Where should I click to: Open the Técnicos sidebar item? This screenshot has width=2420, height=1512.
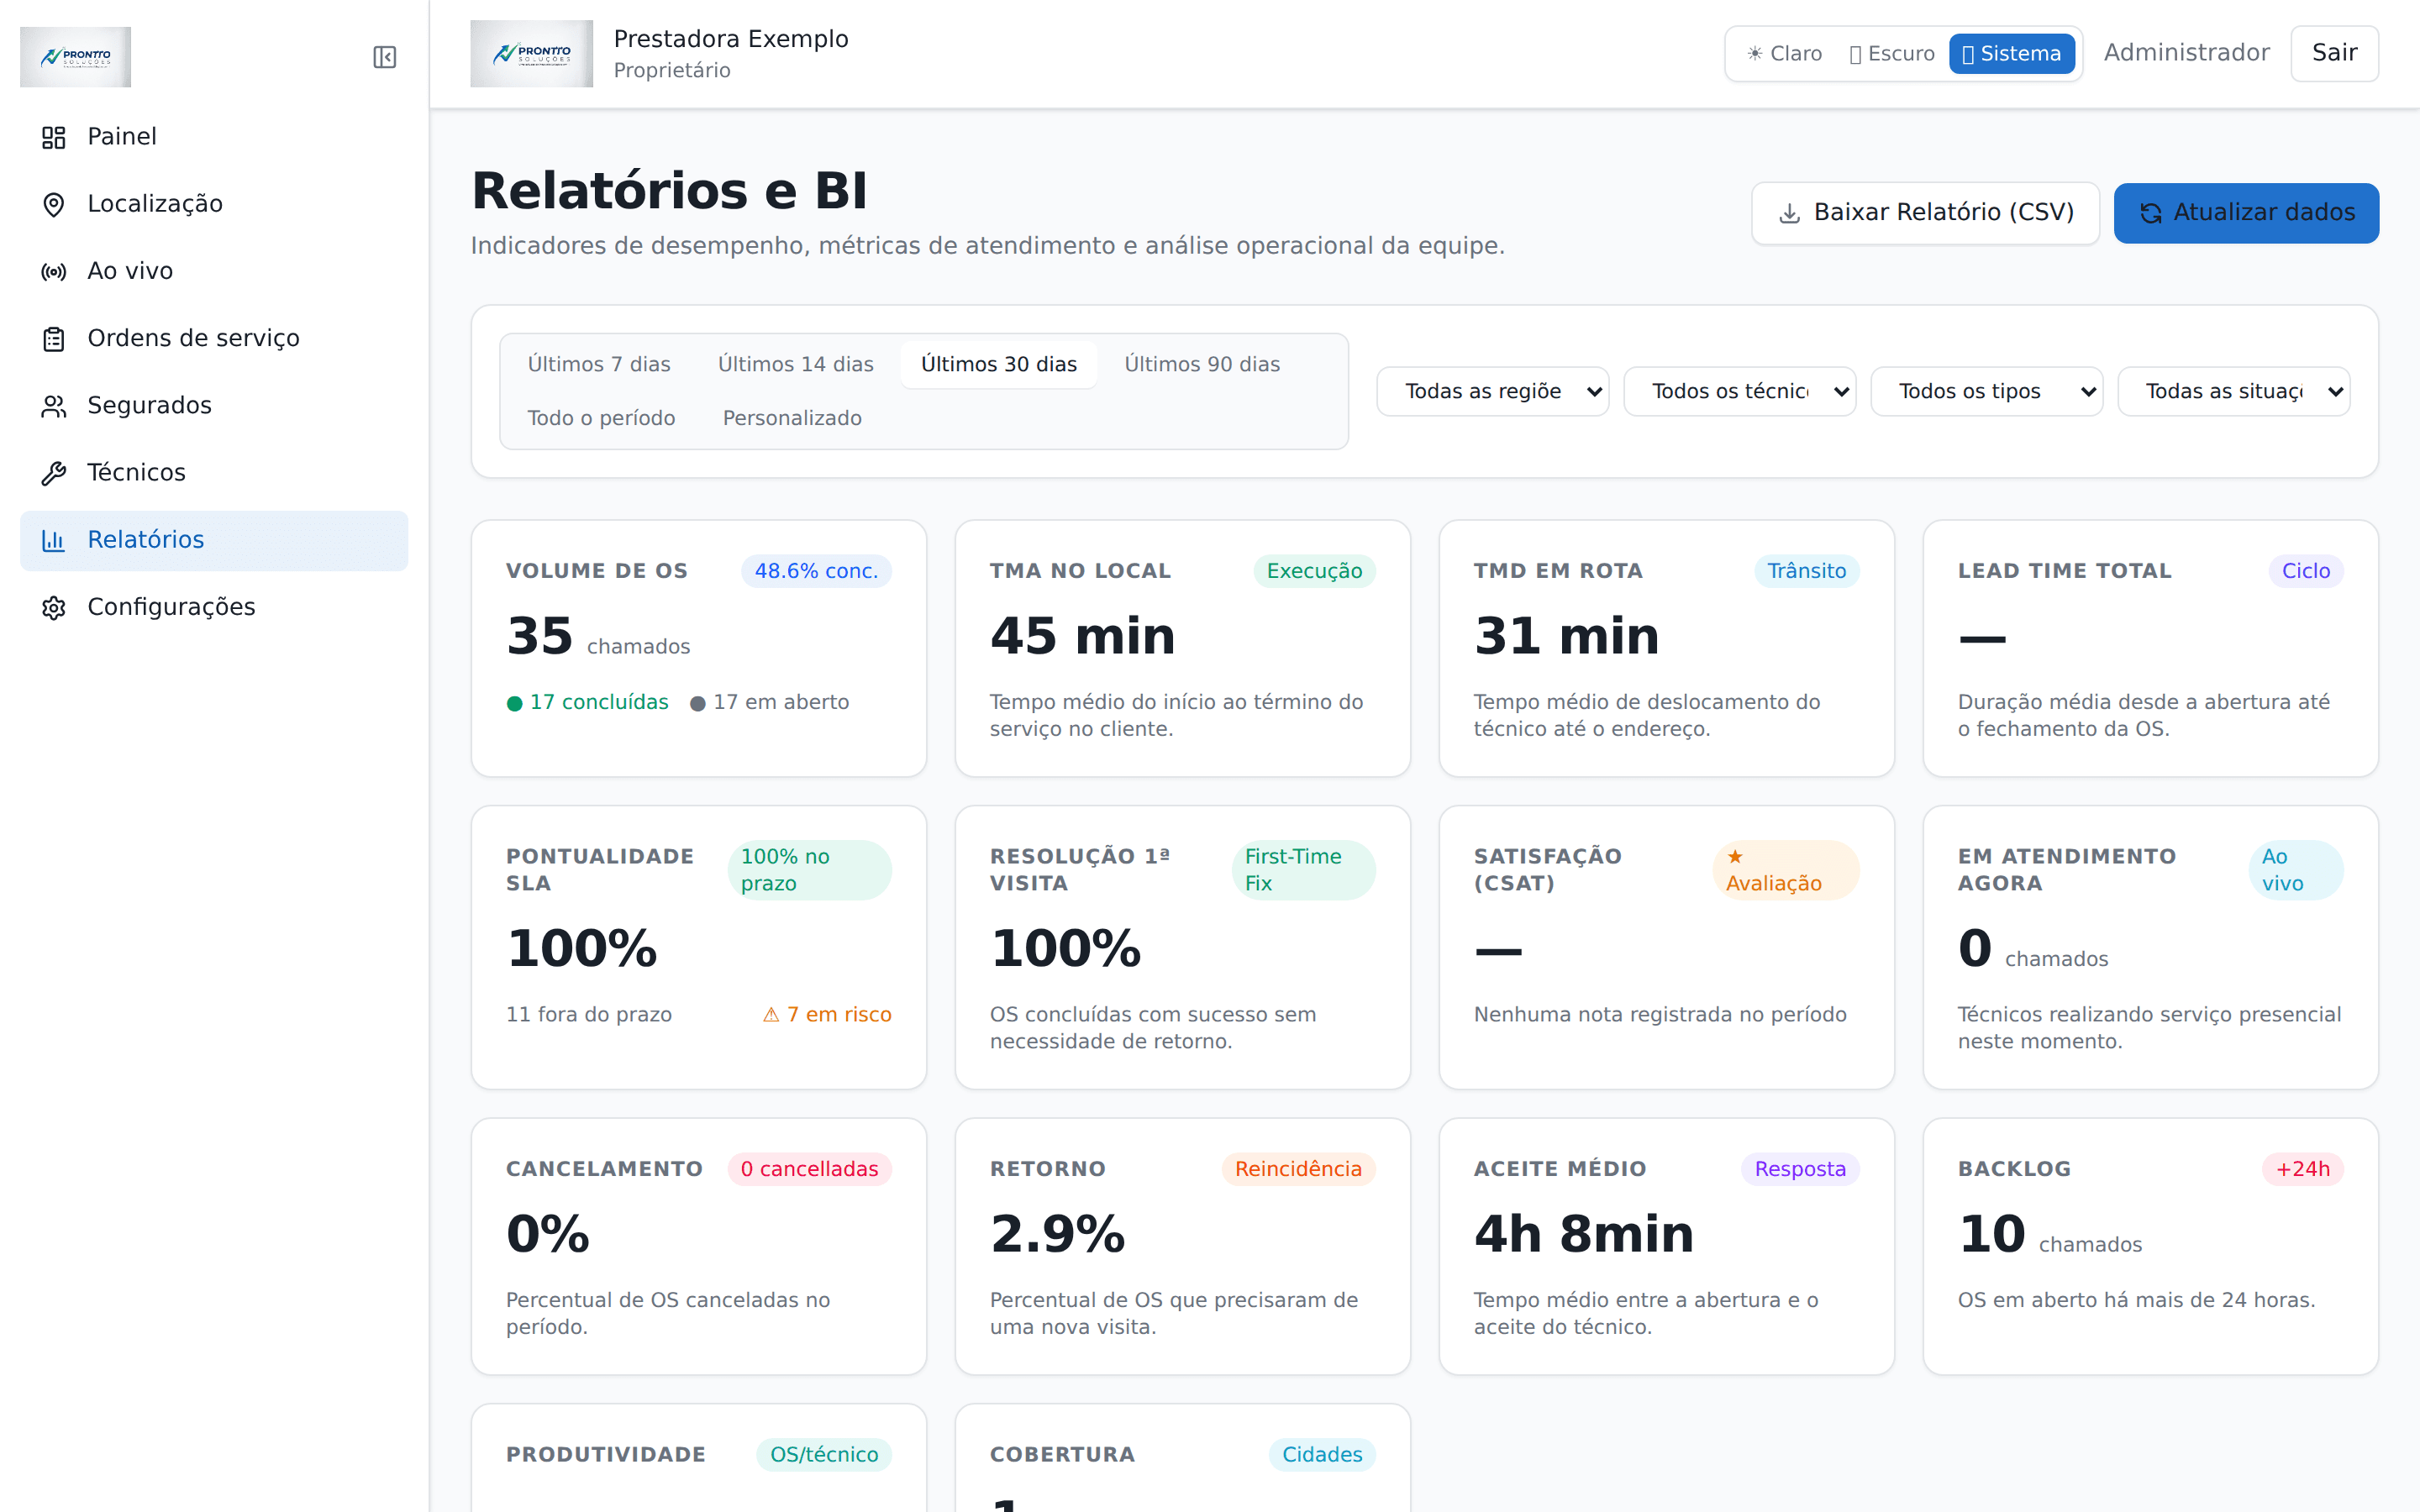(214, 473)
